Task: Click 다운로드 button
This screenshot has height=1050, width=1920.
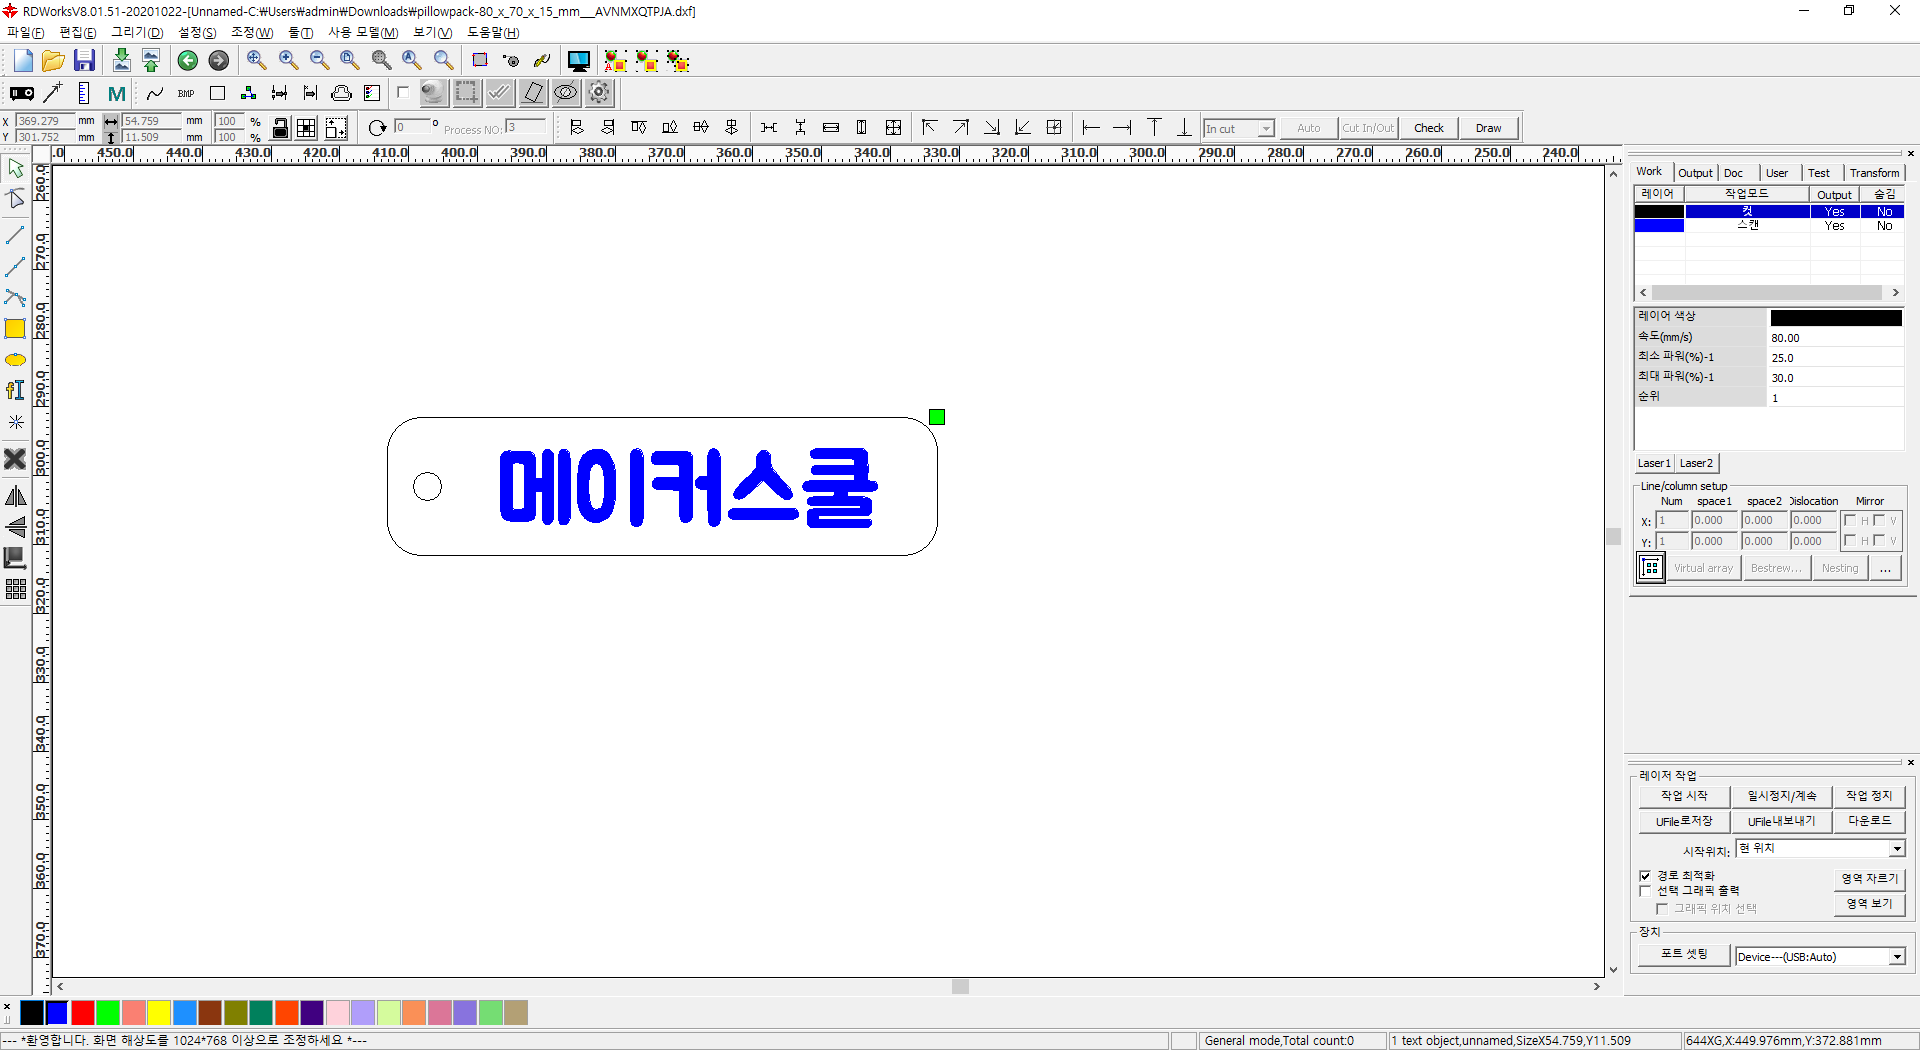Action: [x=1869, y=821]
